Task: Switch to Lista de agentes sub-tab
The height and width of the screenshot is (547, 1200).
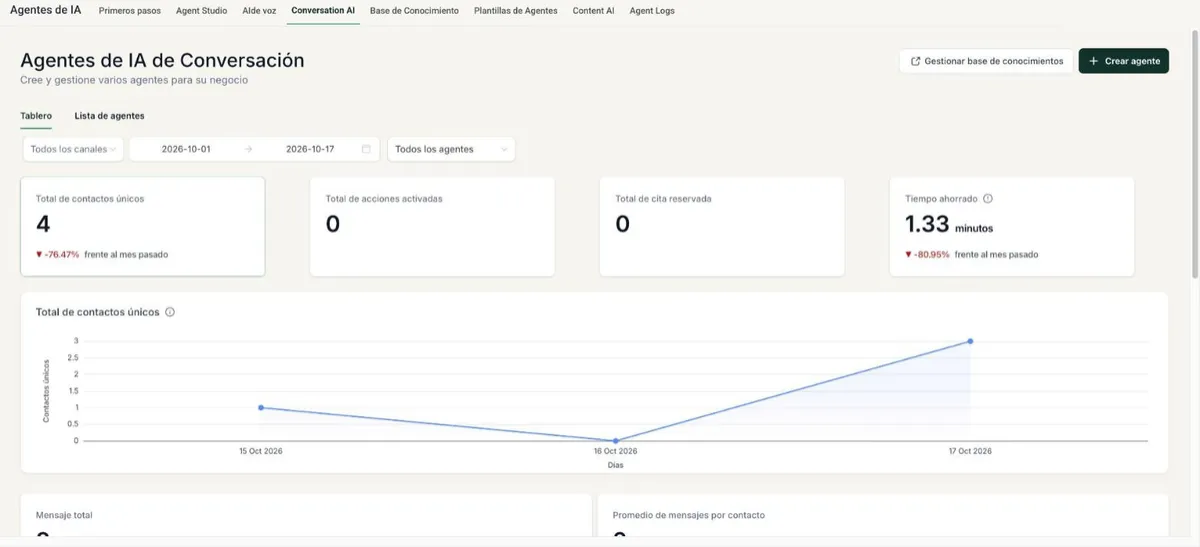Action: tap(109, 116)
